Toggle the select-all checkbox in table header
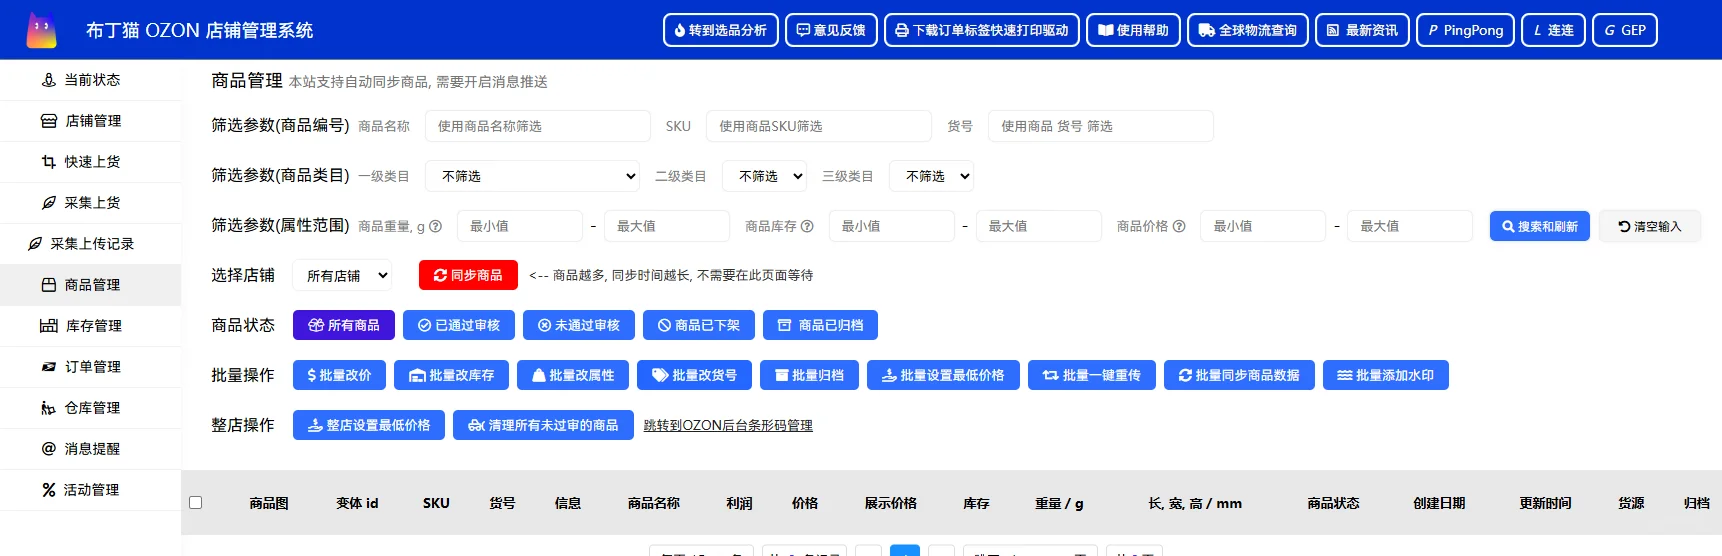This screenshot has width=1722, height=556. tap(196, 503)
